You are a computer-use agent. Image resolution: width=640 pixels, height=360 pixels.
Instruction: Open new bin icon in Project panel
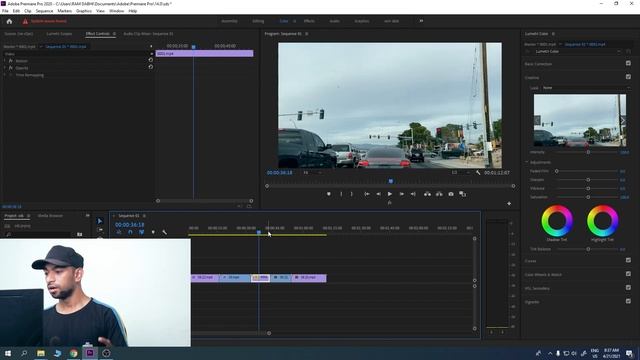tap(80, 234)
